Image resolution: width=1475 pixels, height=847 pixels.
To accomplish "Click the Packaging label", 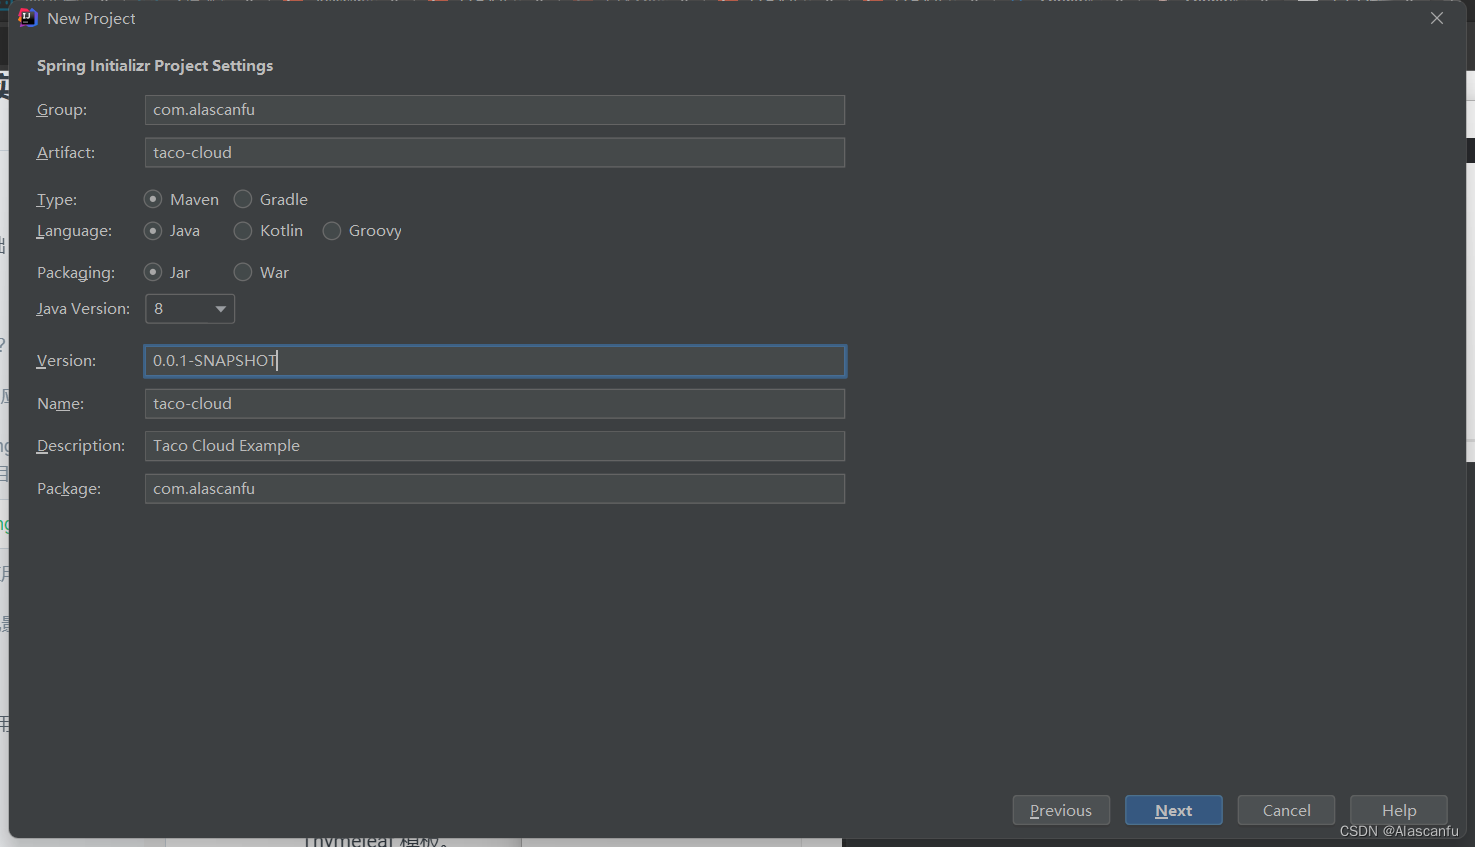I will click(x=76, y=273).
